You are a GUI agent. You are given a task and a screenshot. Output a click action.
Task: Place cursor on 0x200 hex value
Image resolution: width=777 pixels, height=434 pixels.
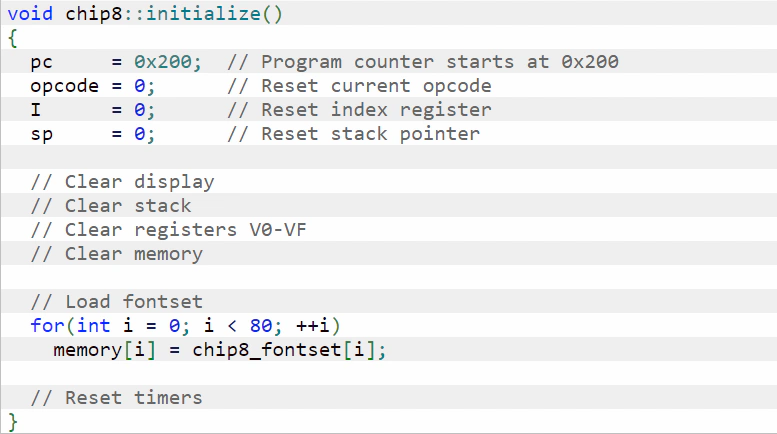163,62
